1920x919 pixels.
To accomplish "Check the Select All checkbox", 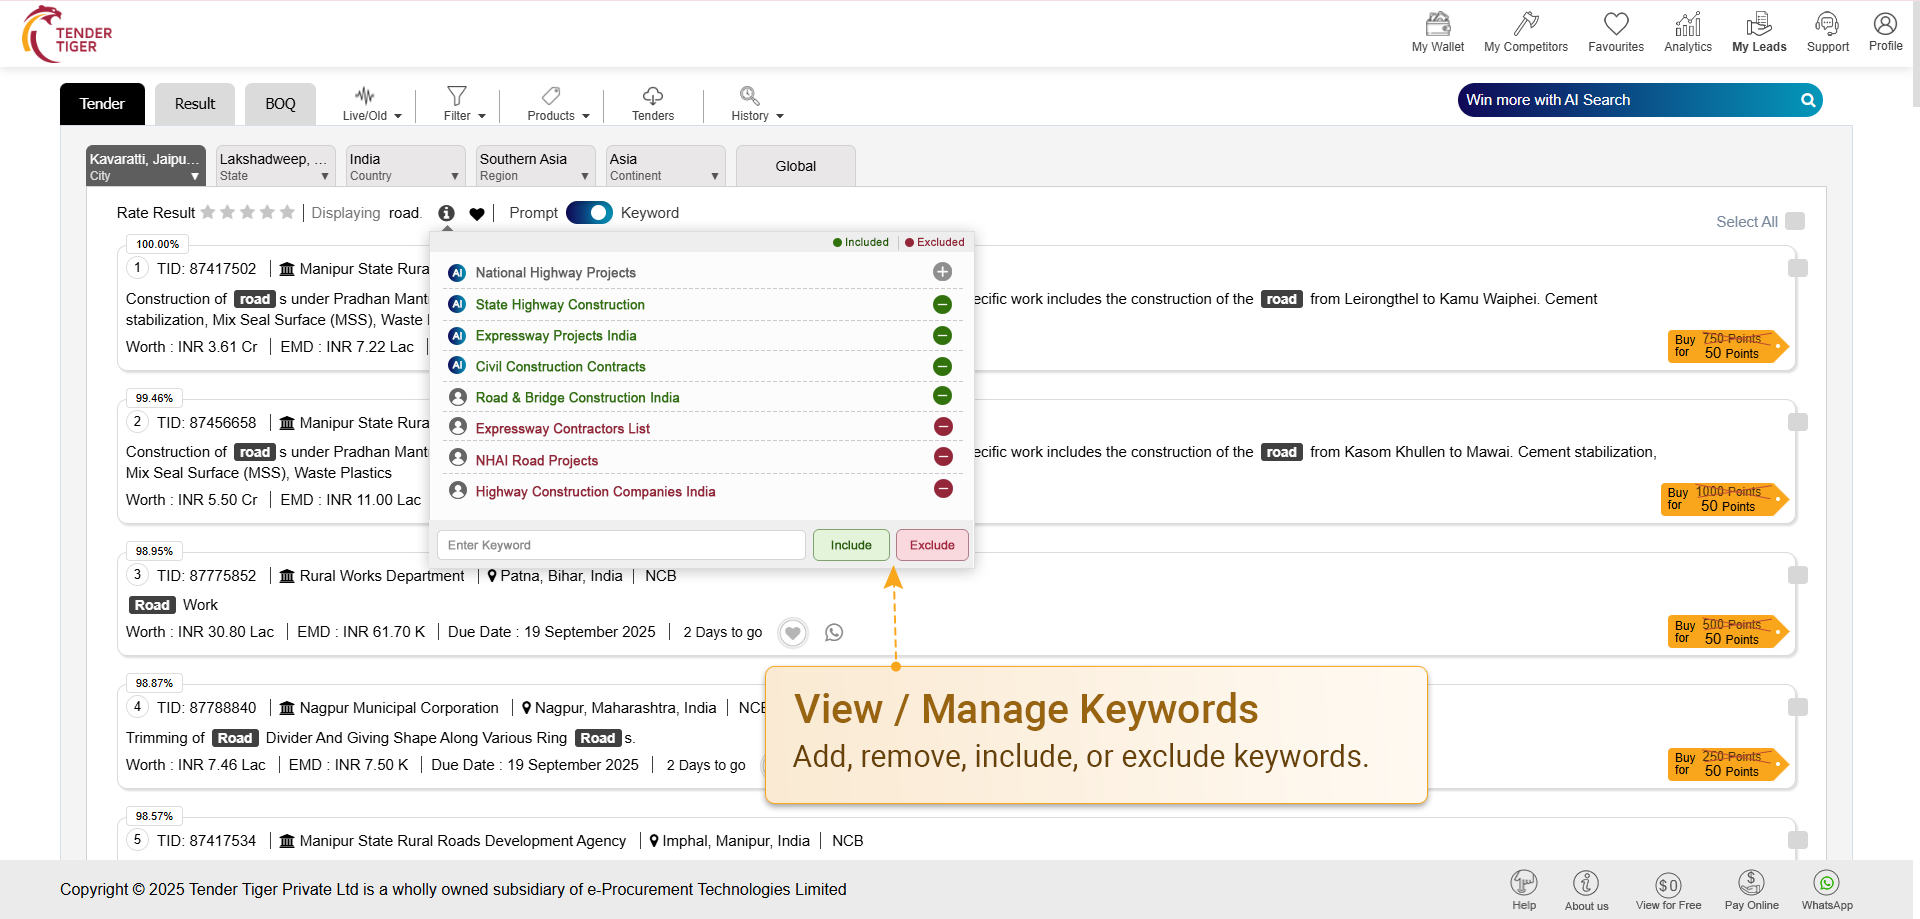I will coord(1795,221).
